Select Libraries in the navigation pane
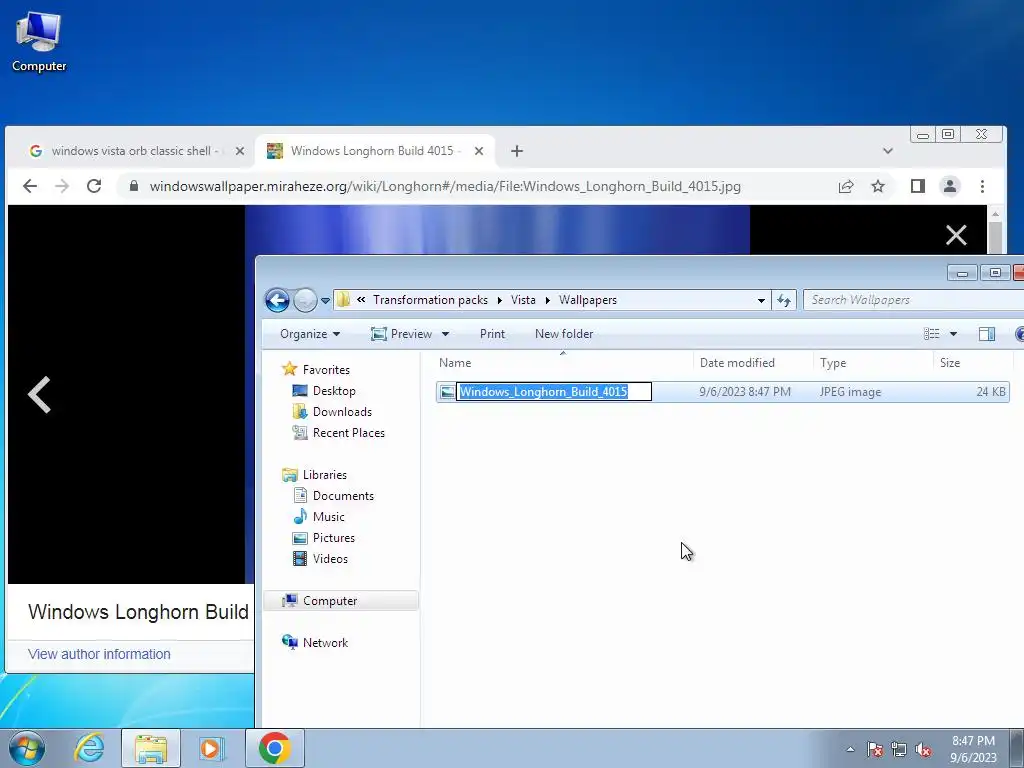 315,475
